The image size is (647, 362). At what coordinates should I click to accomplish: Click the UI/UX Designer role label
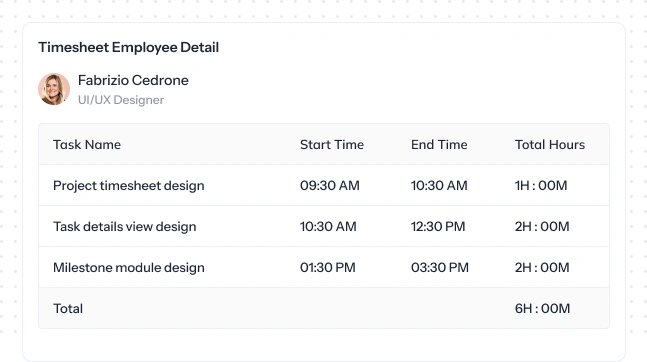tap(121, 100)
